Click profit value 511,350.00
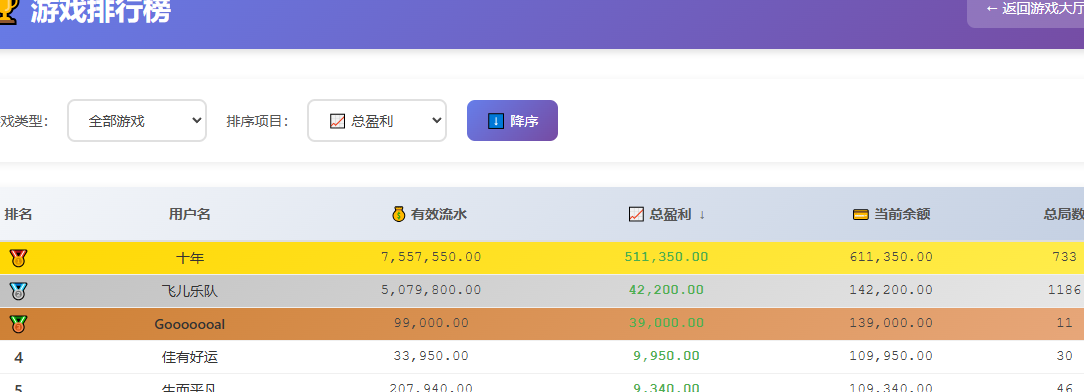Viewport: 1084px width, 392px height. coord(666,257)
